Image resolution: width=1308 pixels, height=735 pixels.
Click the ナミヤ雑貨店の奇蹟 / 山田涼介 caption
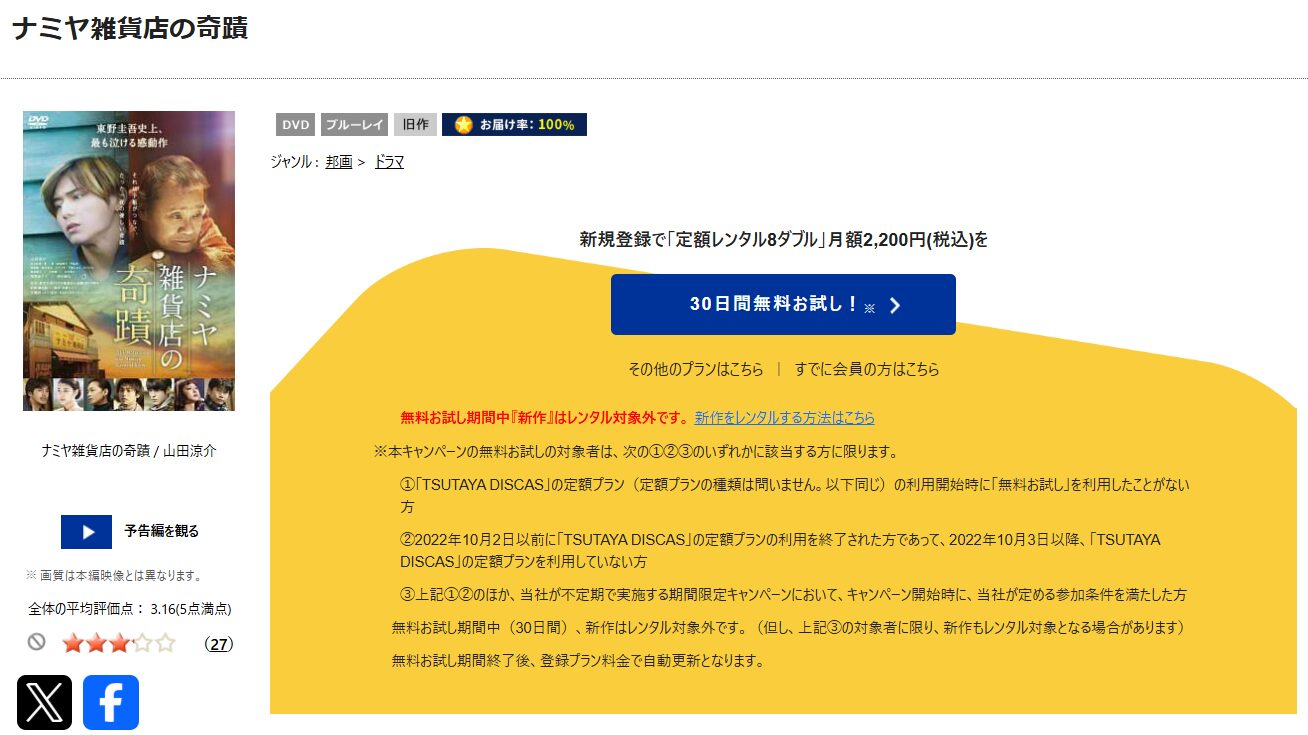tap(129, 451)
